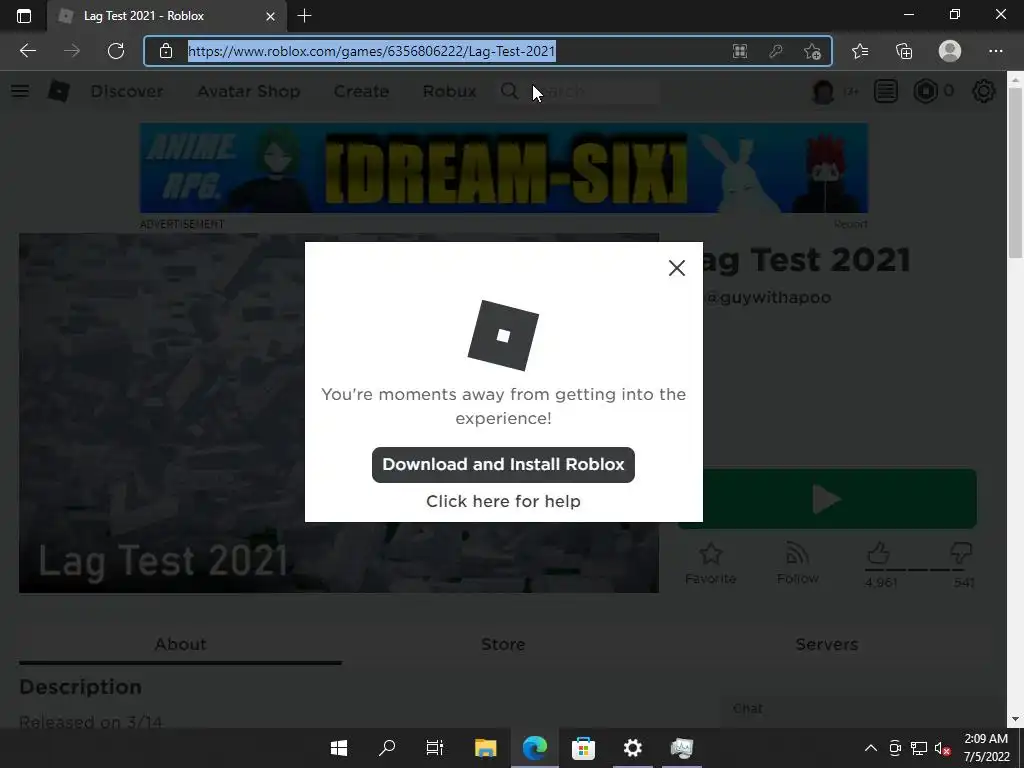Viewport: 1024px width, 768px height.
Task: Open File Explorer from taskbar
Action: point(485,748)
